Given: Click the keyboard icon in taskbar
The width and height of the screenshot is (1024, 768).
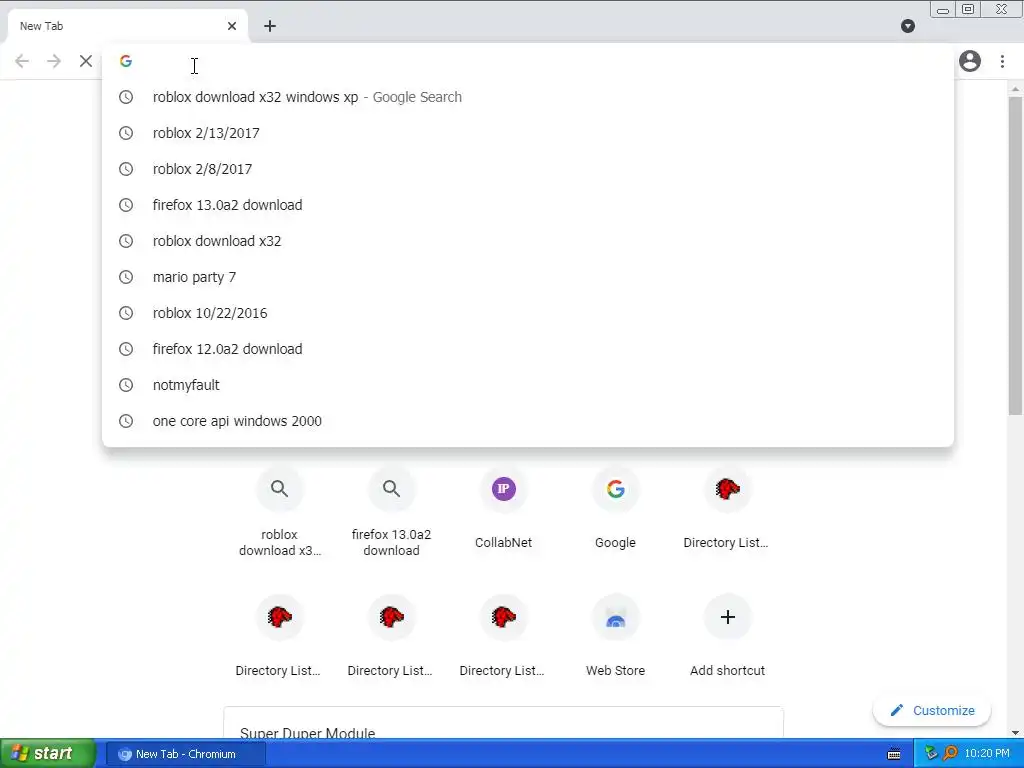Looking at the screenshot, I should (895, 754).
